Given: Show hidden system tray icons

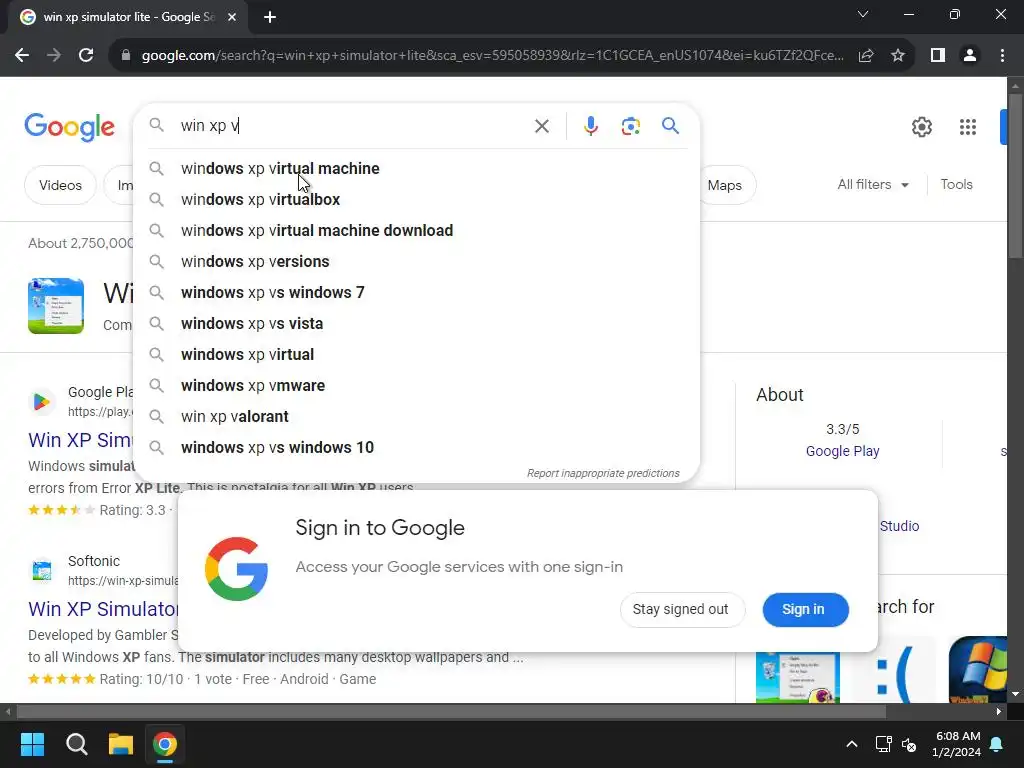Looking at the screenshot, I should (852, 744).
